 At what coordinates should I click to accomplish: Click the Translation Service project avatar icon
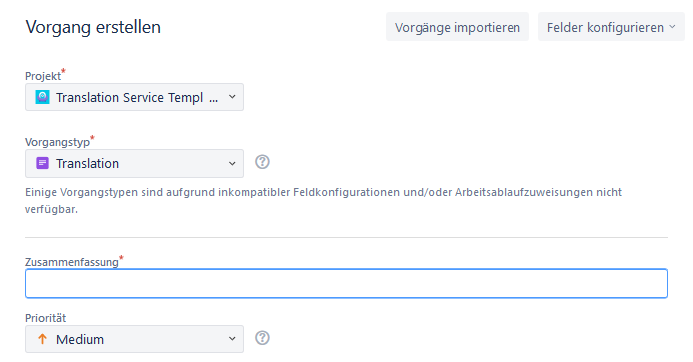point(42,97)
